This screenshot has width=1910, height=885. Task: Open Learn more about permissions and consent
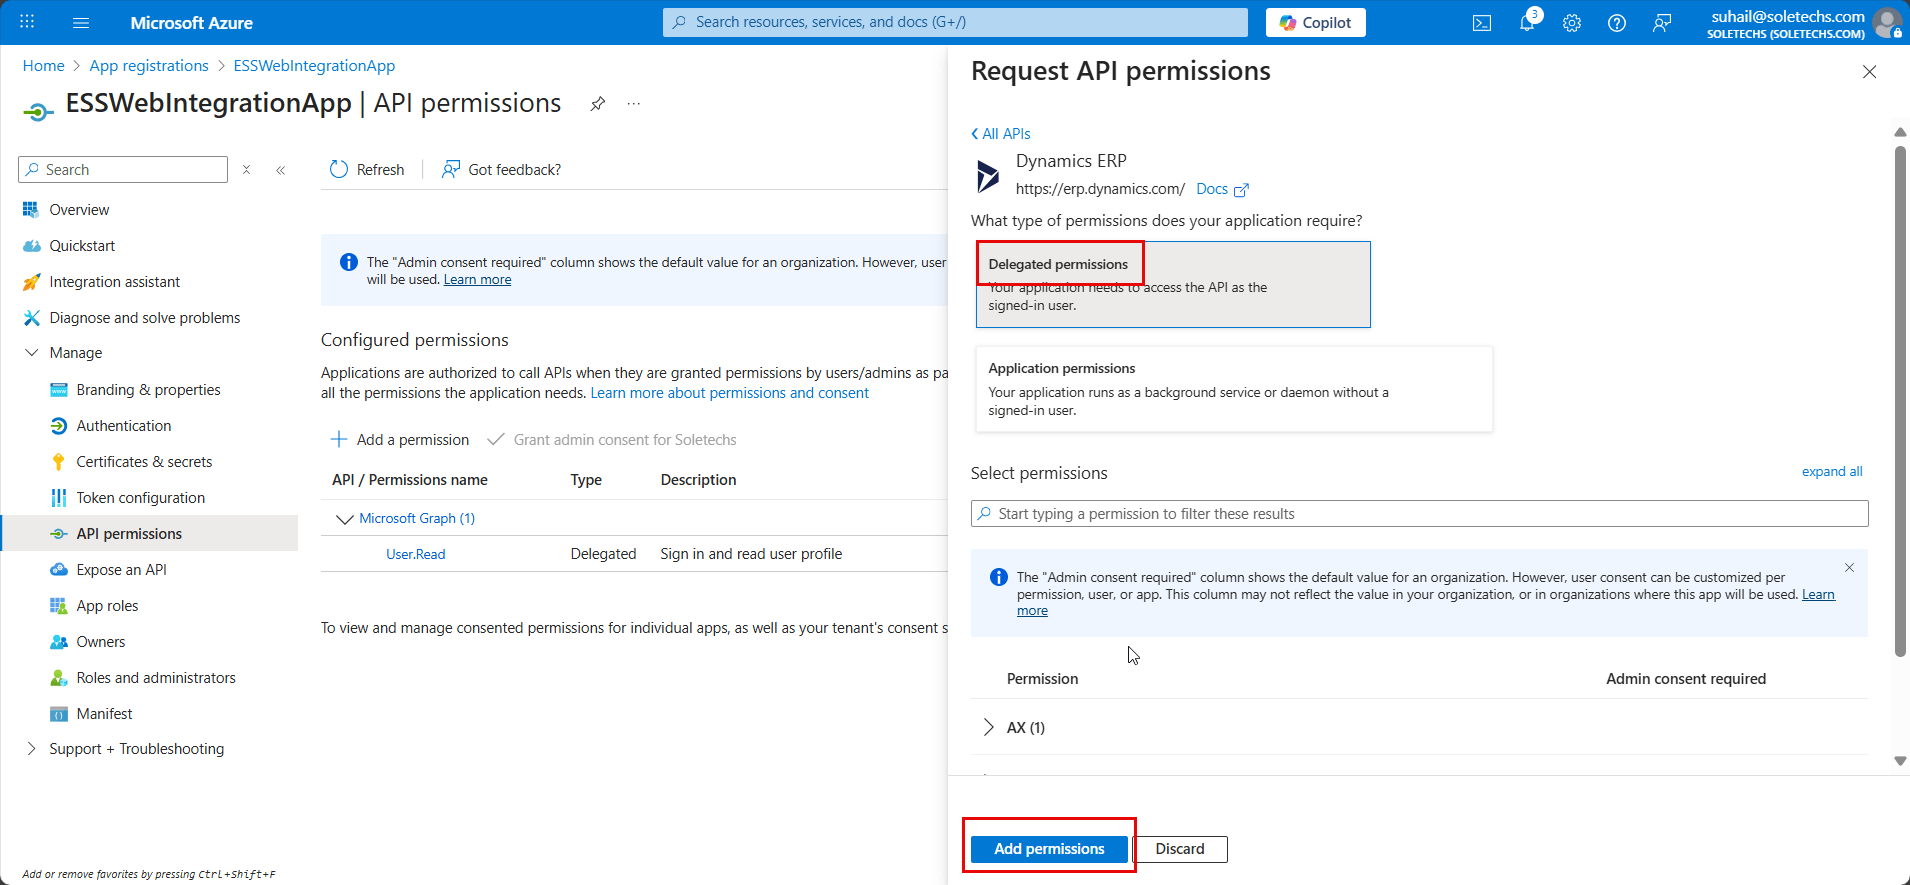[729, 393]
